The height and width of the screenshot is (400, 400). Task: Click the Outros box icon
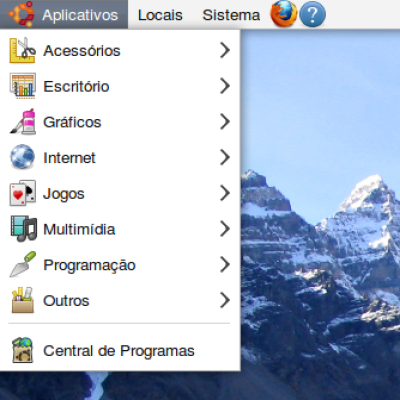(x=22, y=300)
